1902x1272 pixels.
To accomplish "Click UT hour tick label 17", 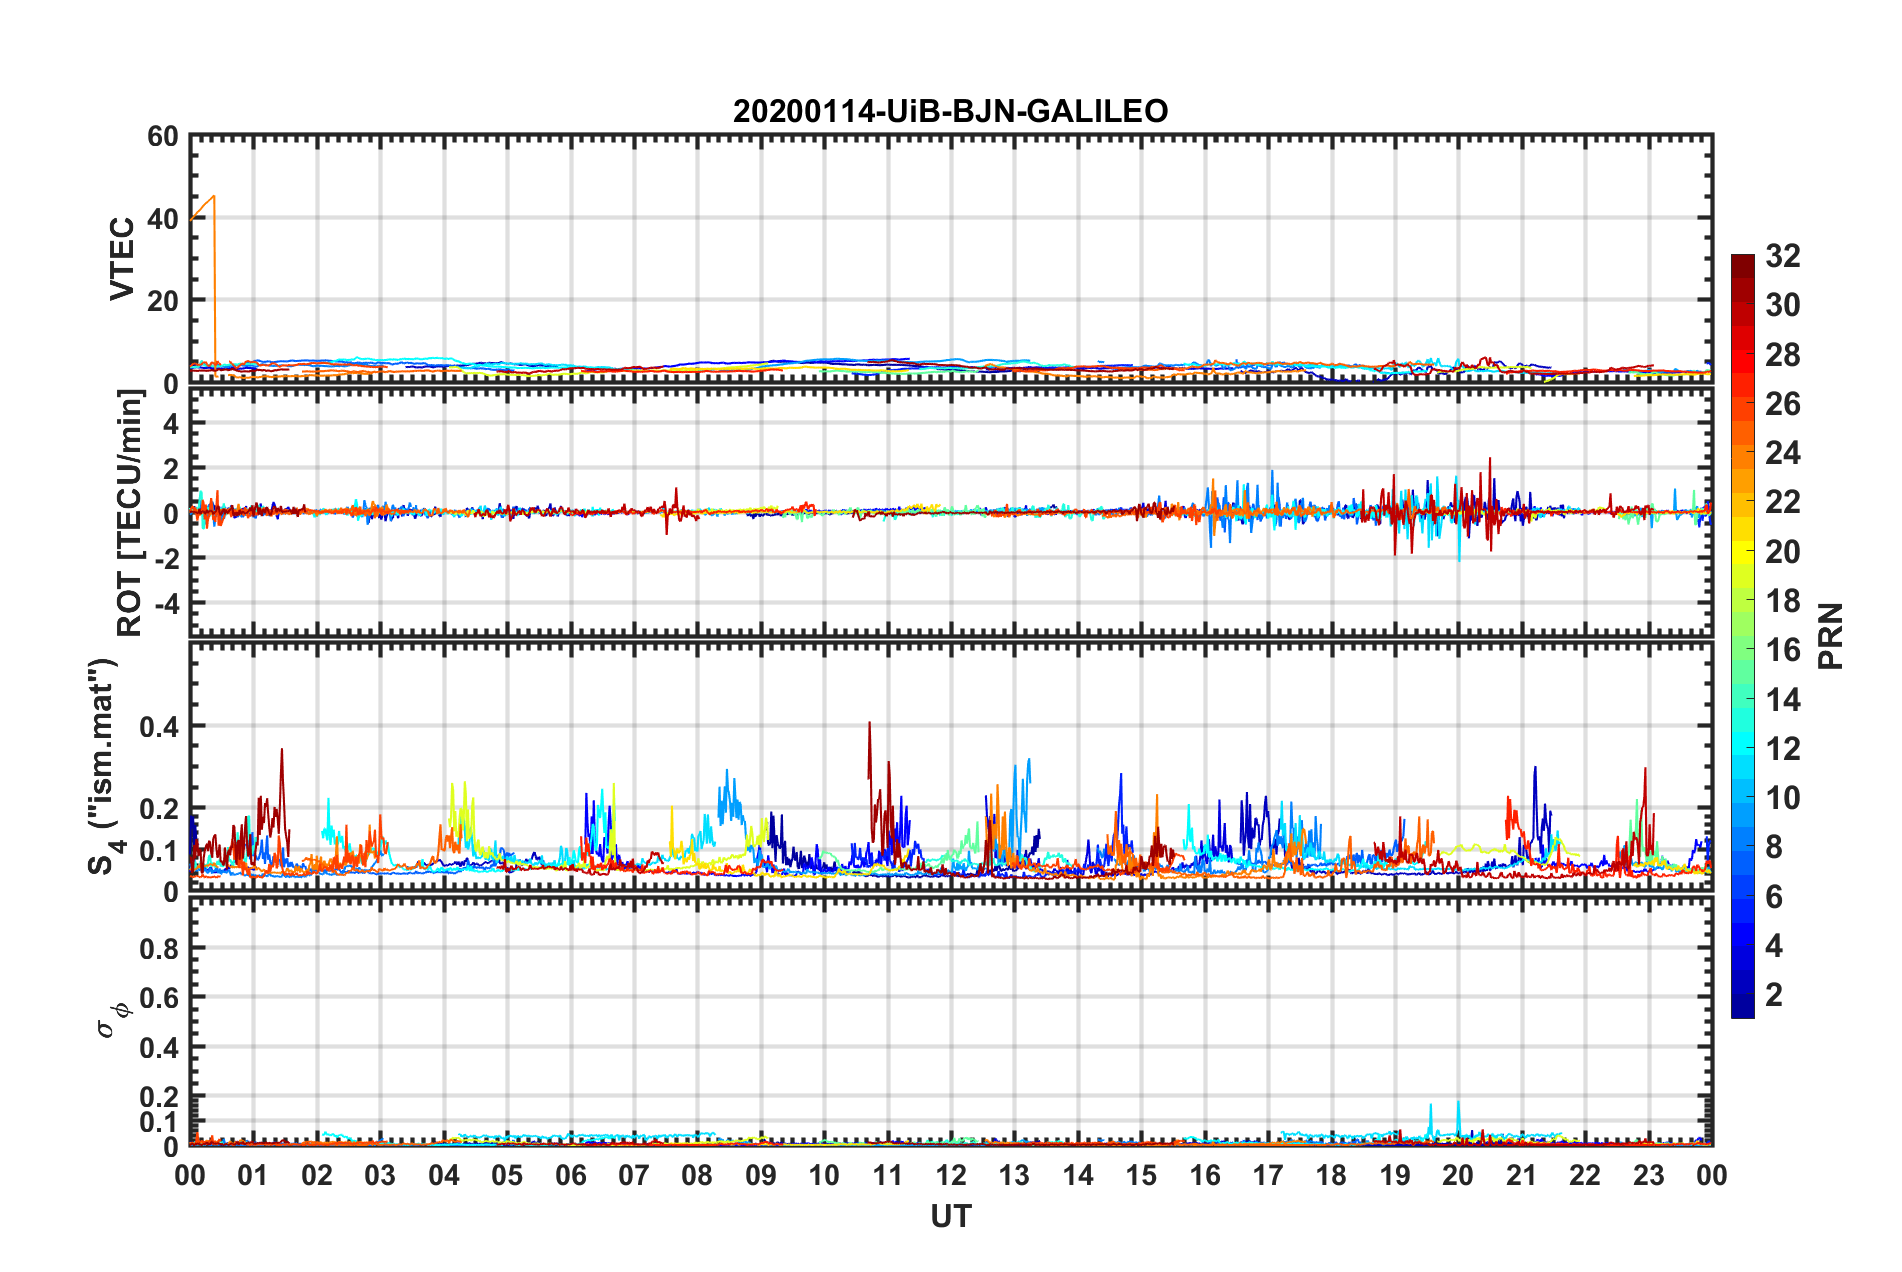I will point(1268,1175).
